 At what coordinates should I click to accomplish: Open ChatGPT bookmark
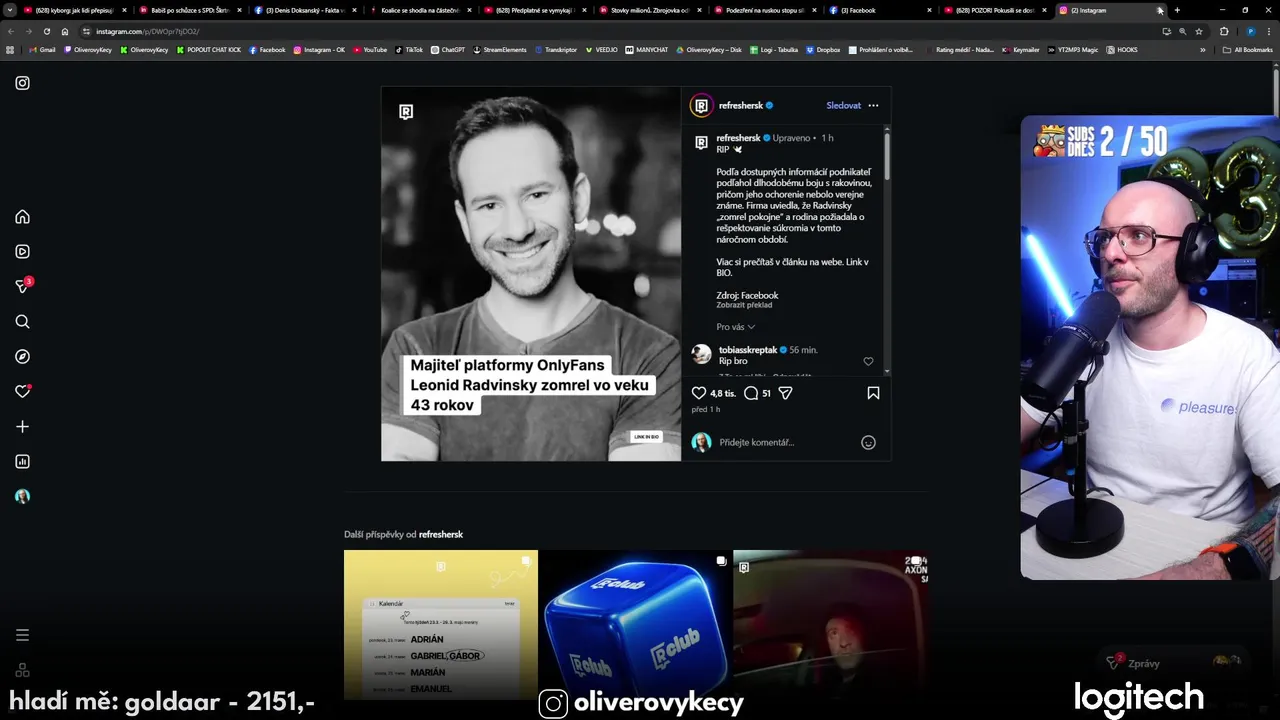tap(448, 49)
